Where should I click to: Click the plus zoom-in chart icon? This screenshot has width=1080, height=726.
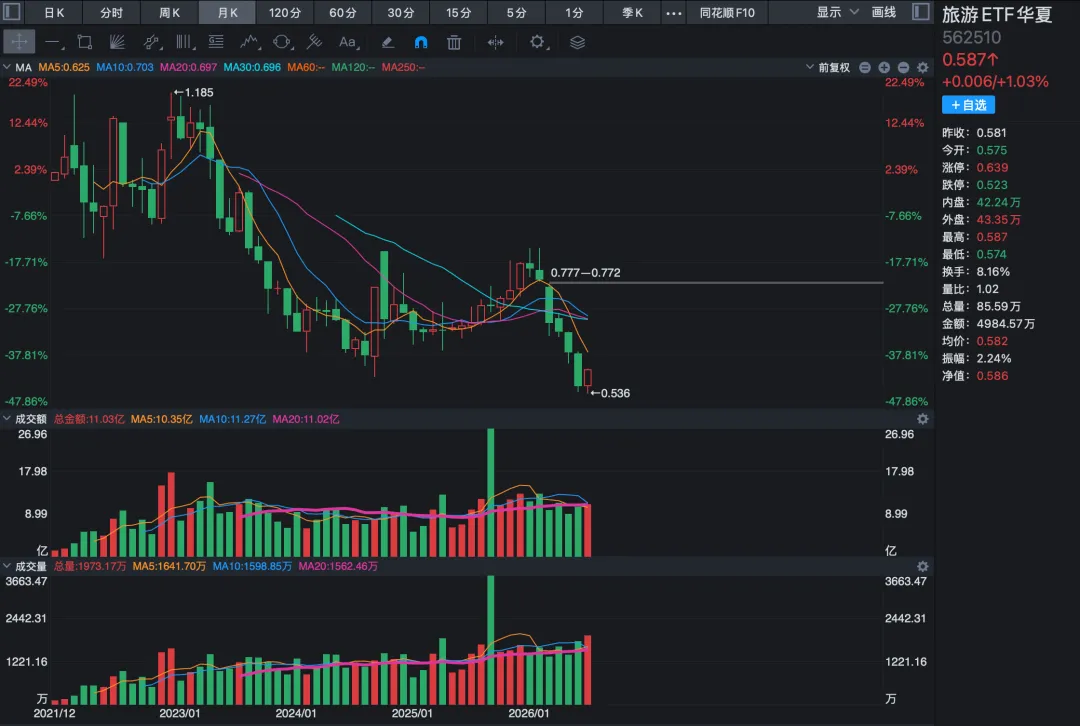884,68
